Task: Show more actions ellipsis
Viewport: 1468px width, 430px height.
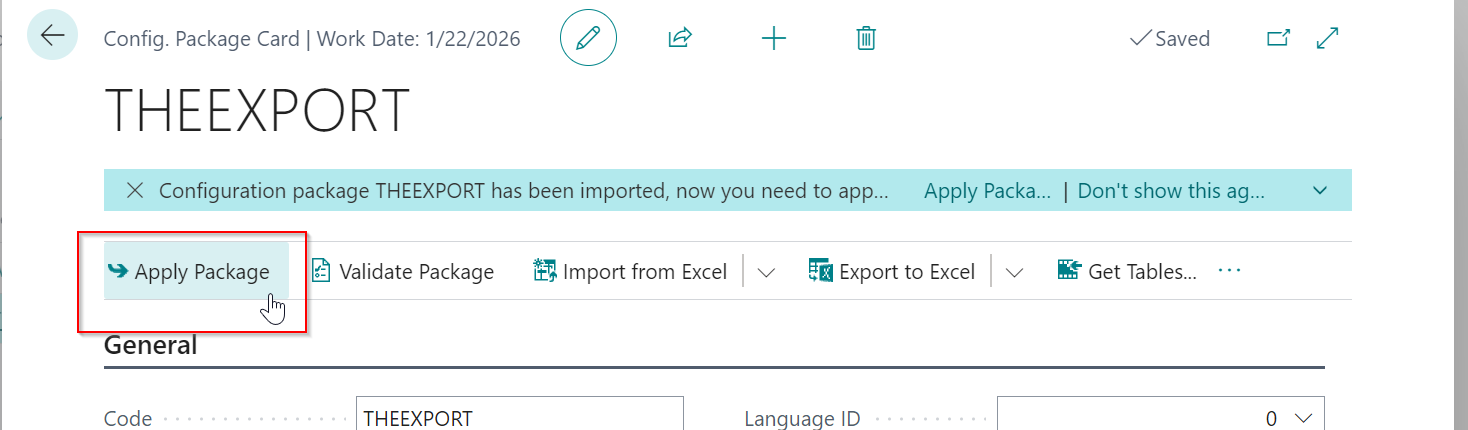Action: [x=1230, y=271]
